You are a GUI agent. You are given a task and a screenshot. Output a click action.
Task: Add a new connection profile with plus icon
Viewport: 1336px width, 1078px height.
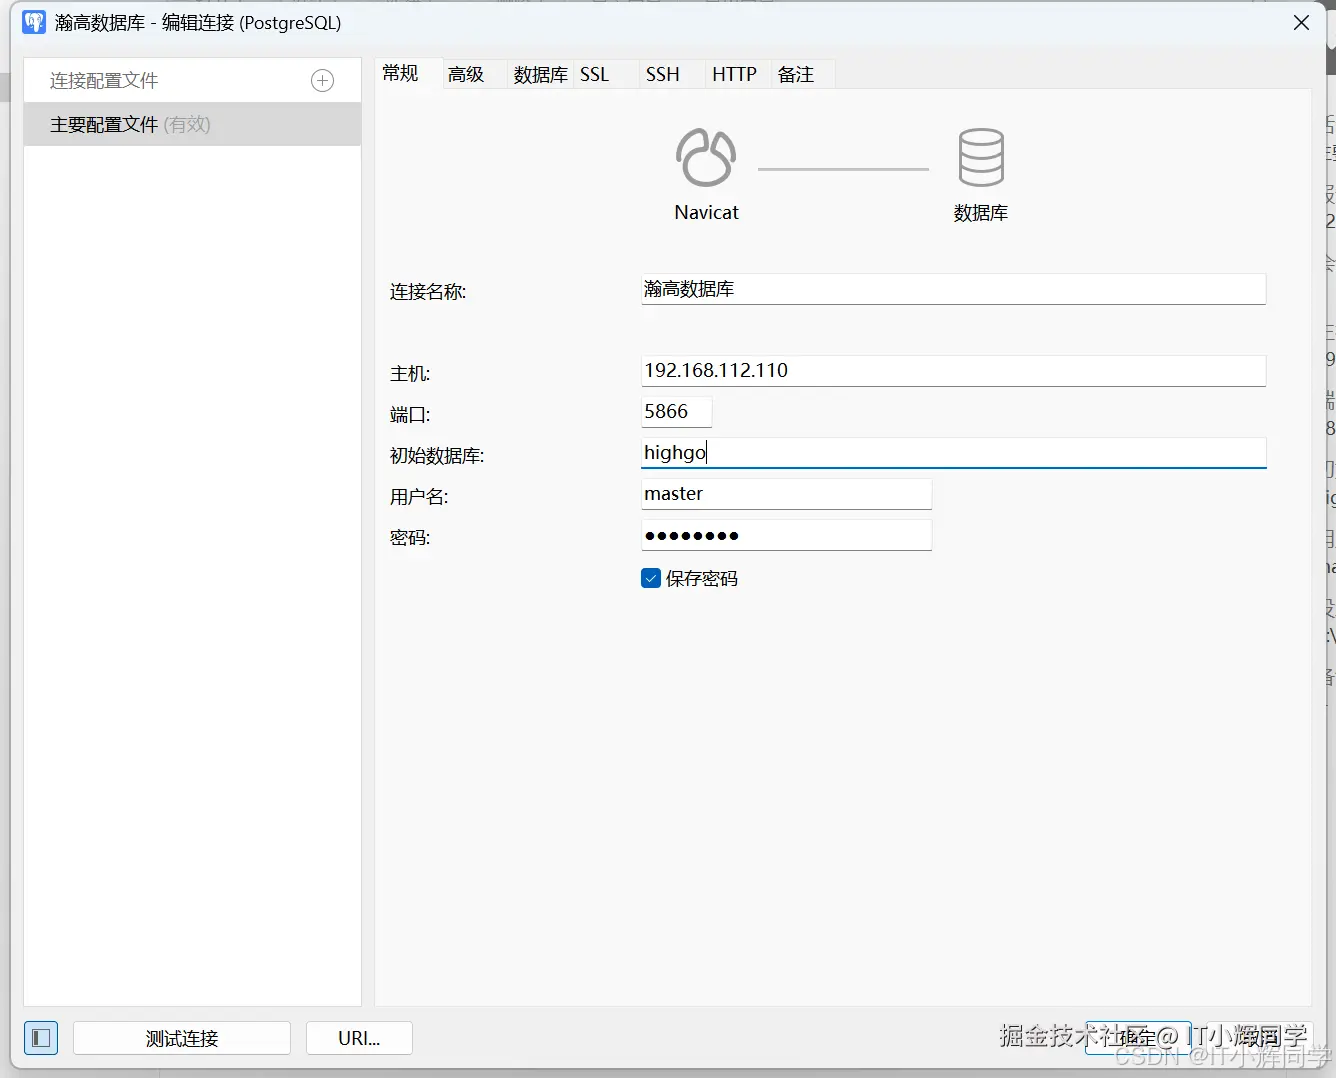(x=322, y=81)
